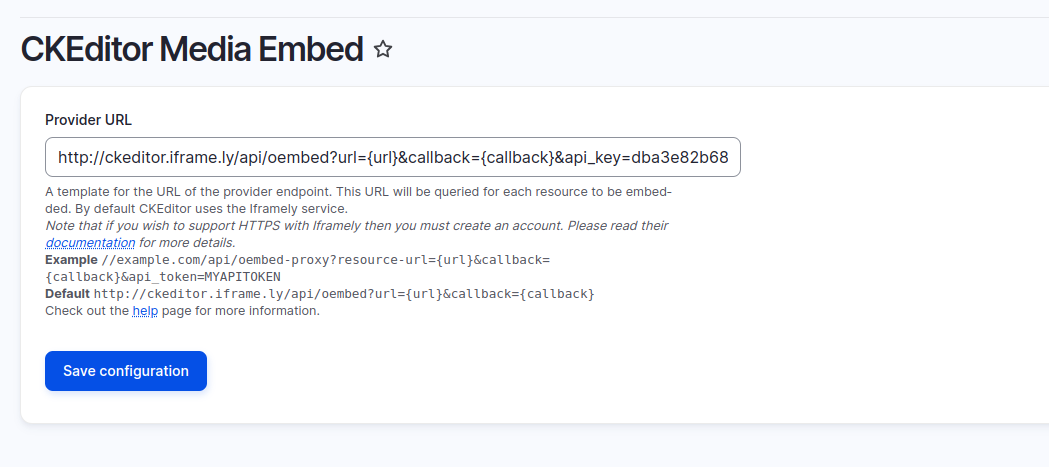The image size is (1049, 467).
Task: Click the 'Check out the' help sentence text
Action: click(x=87, y=311)
